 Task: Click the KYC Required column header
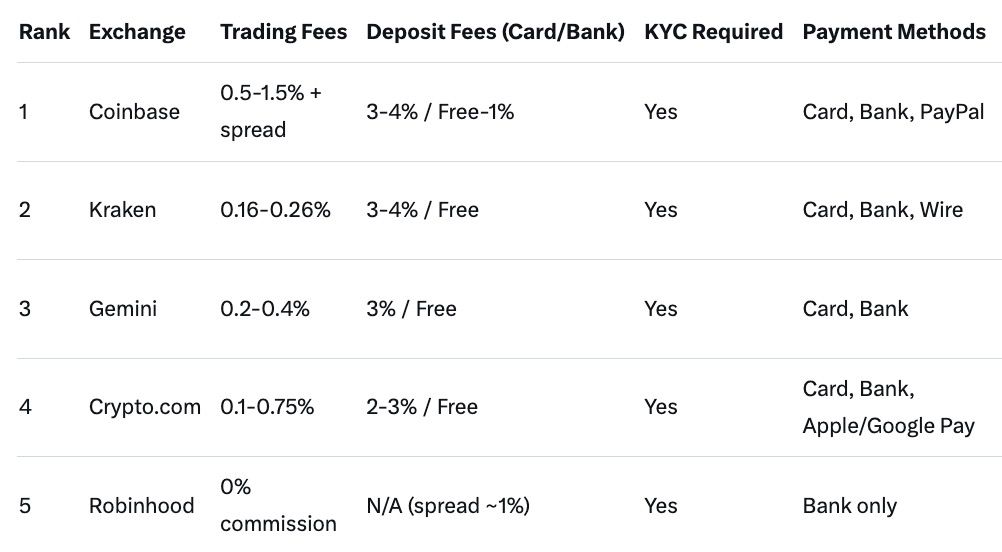tap(713, 32)
